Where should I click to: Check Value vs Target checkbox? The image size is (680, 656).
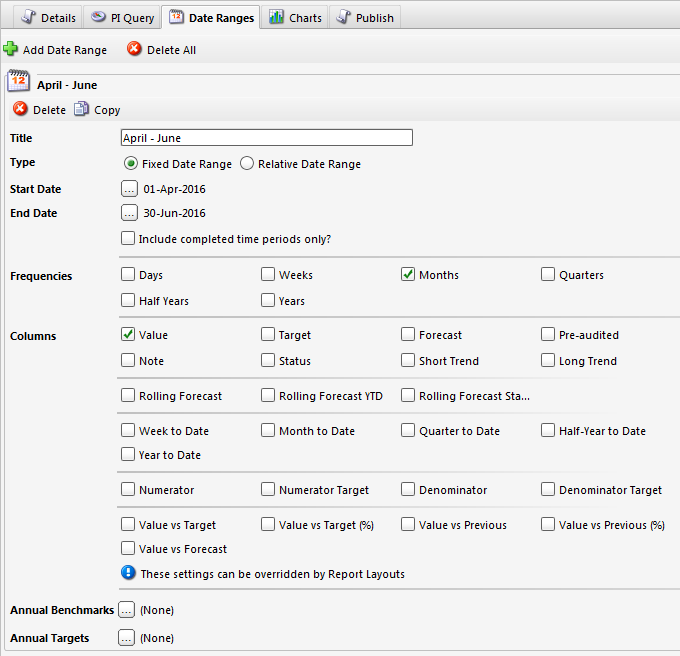tap(128, 524)
